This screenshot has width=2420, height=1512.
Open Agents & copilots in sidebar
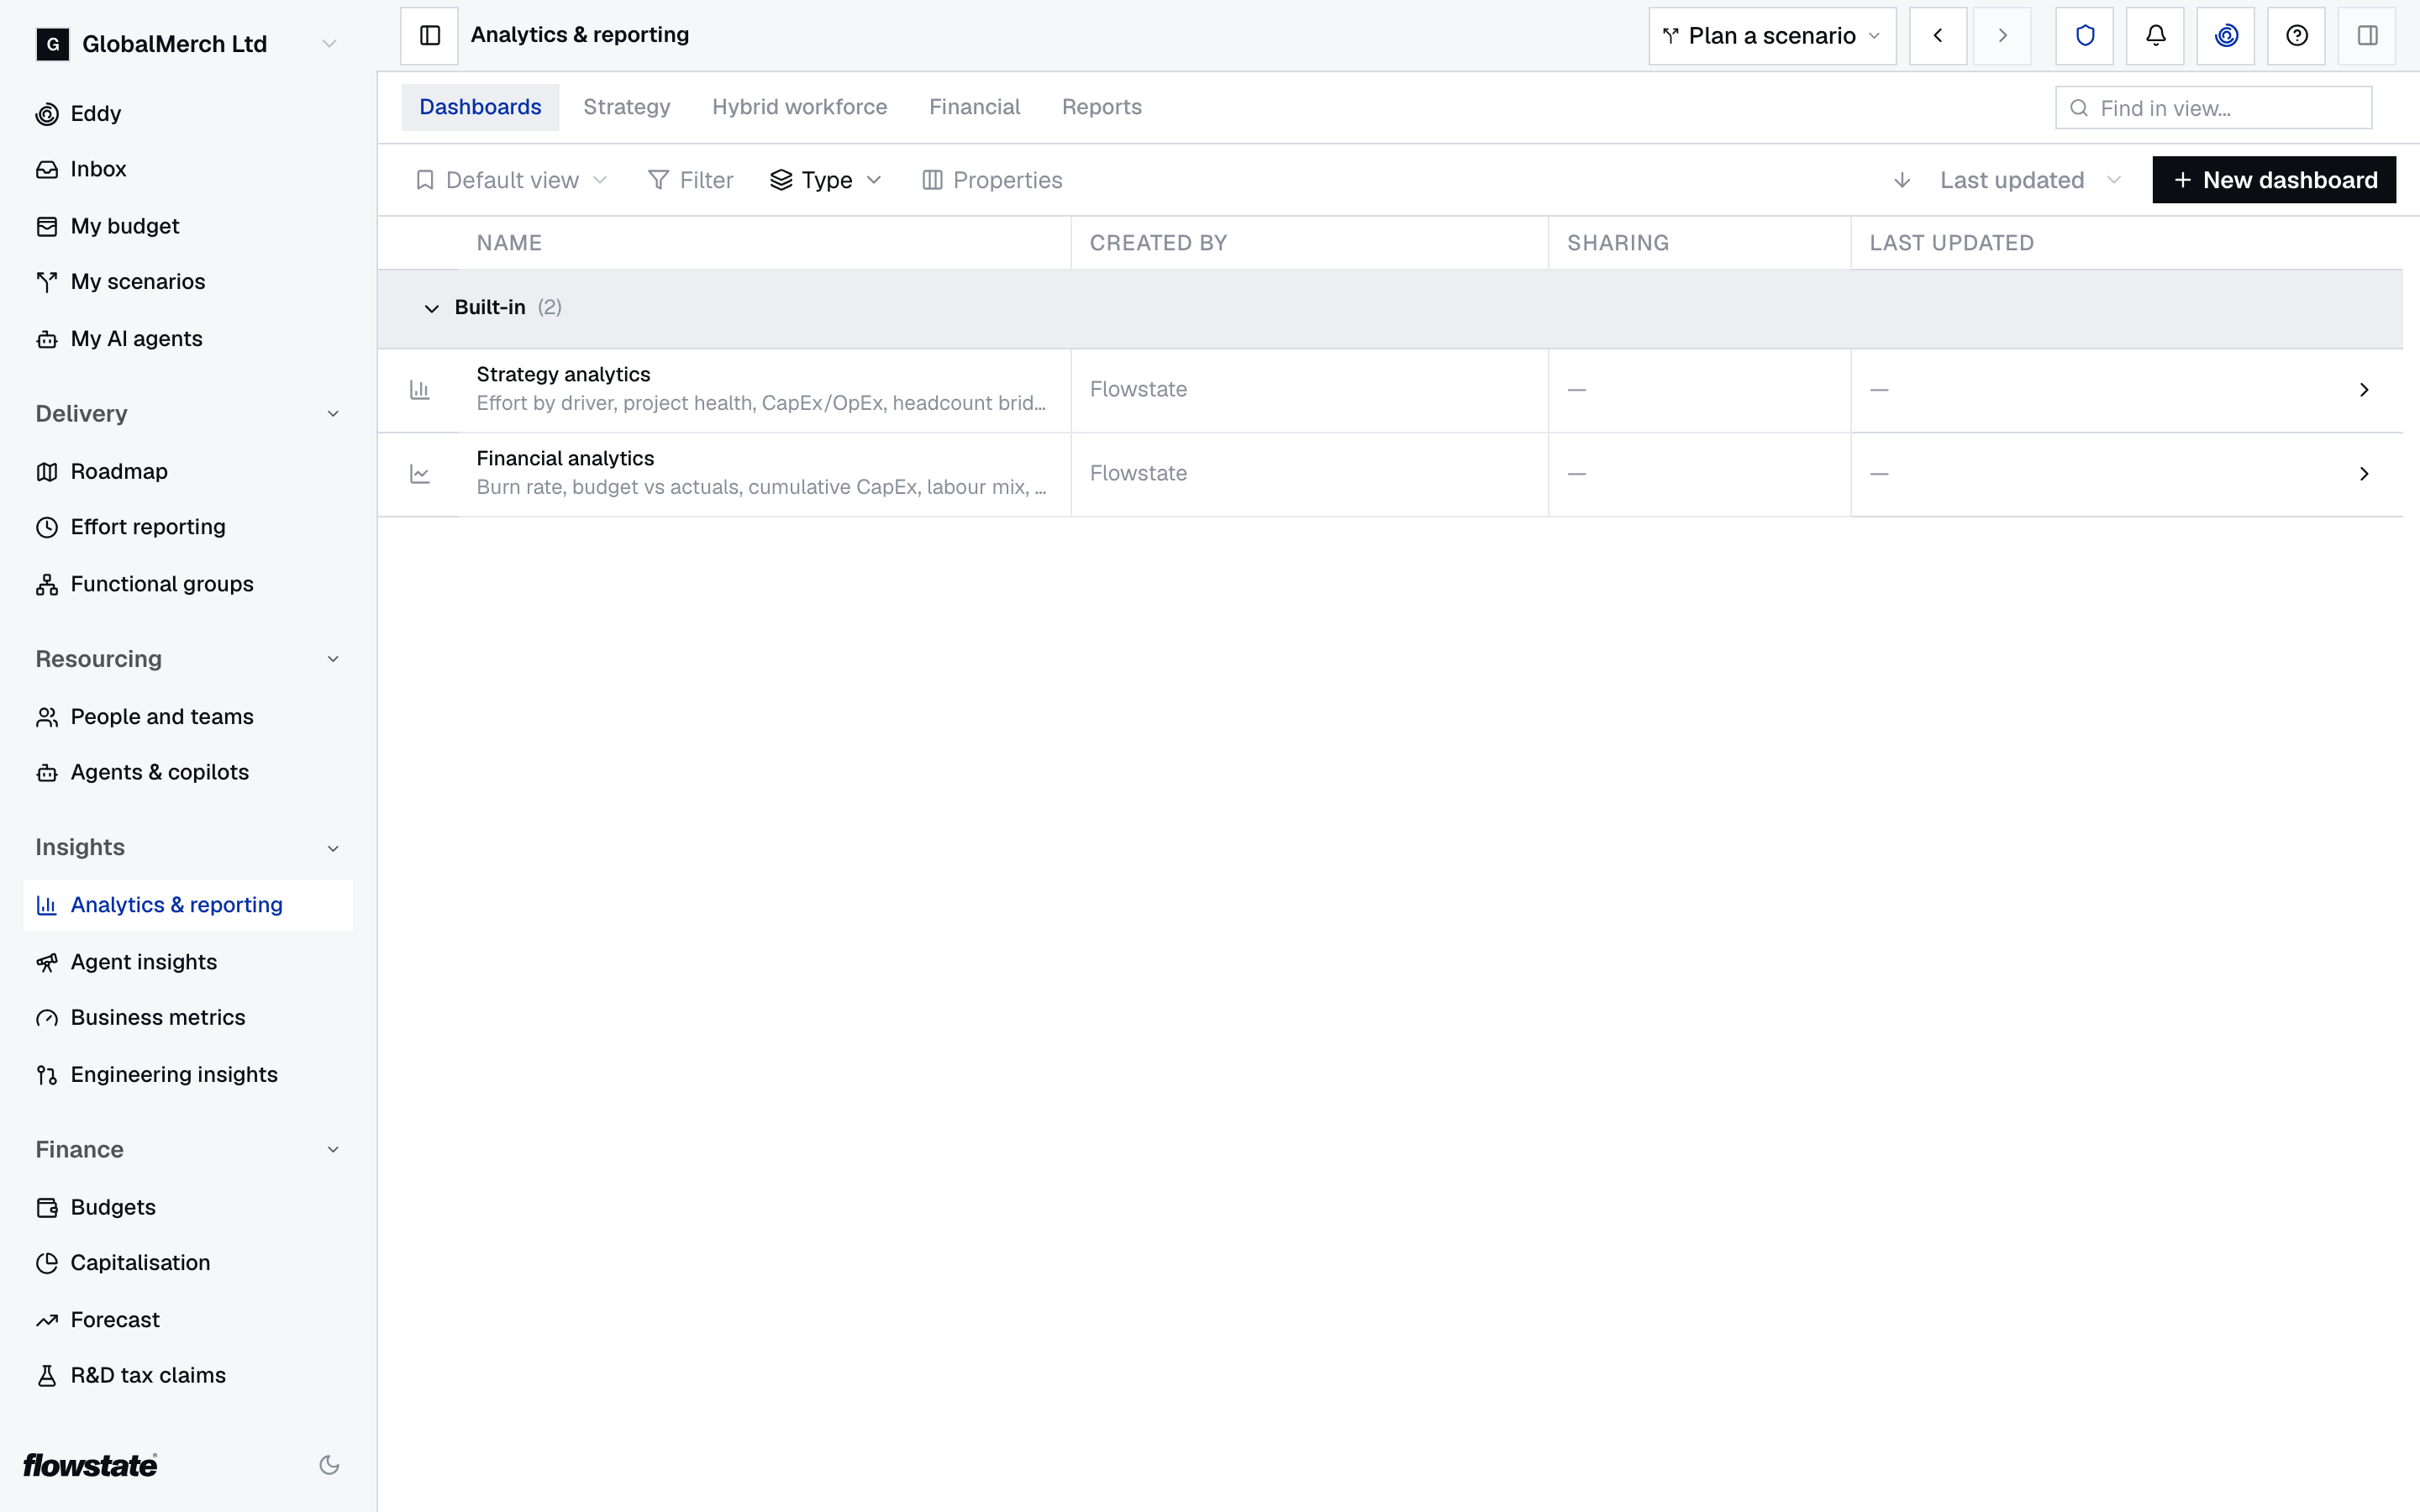click(x=188, y=772)
